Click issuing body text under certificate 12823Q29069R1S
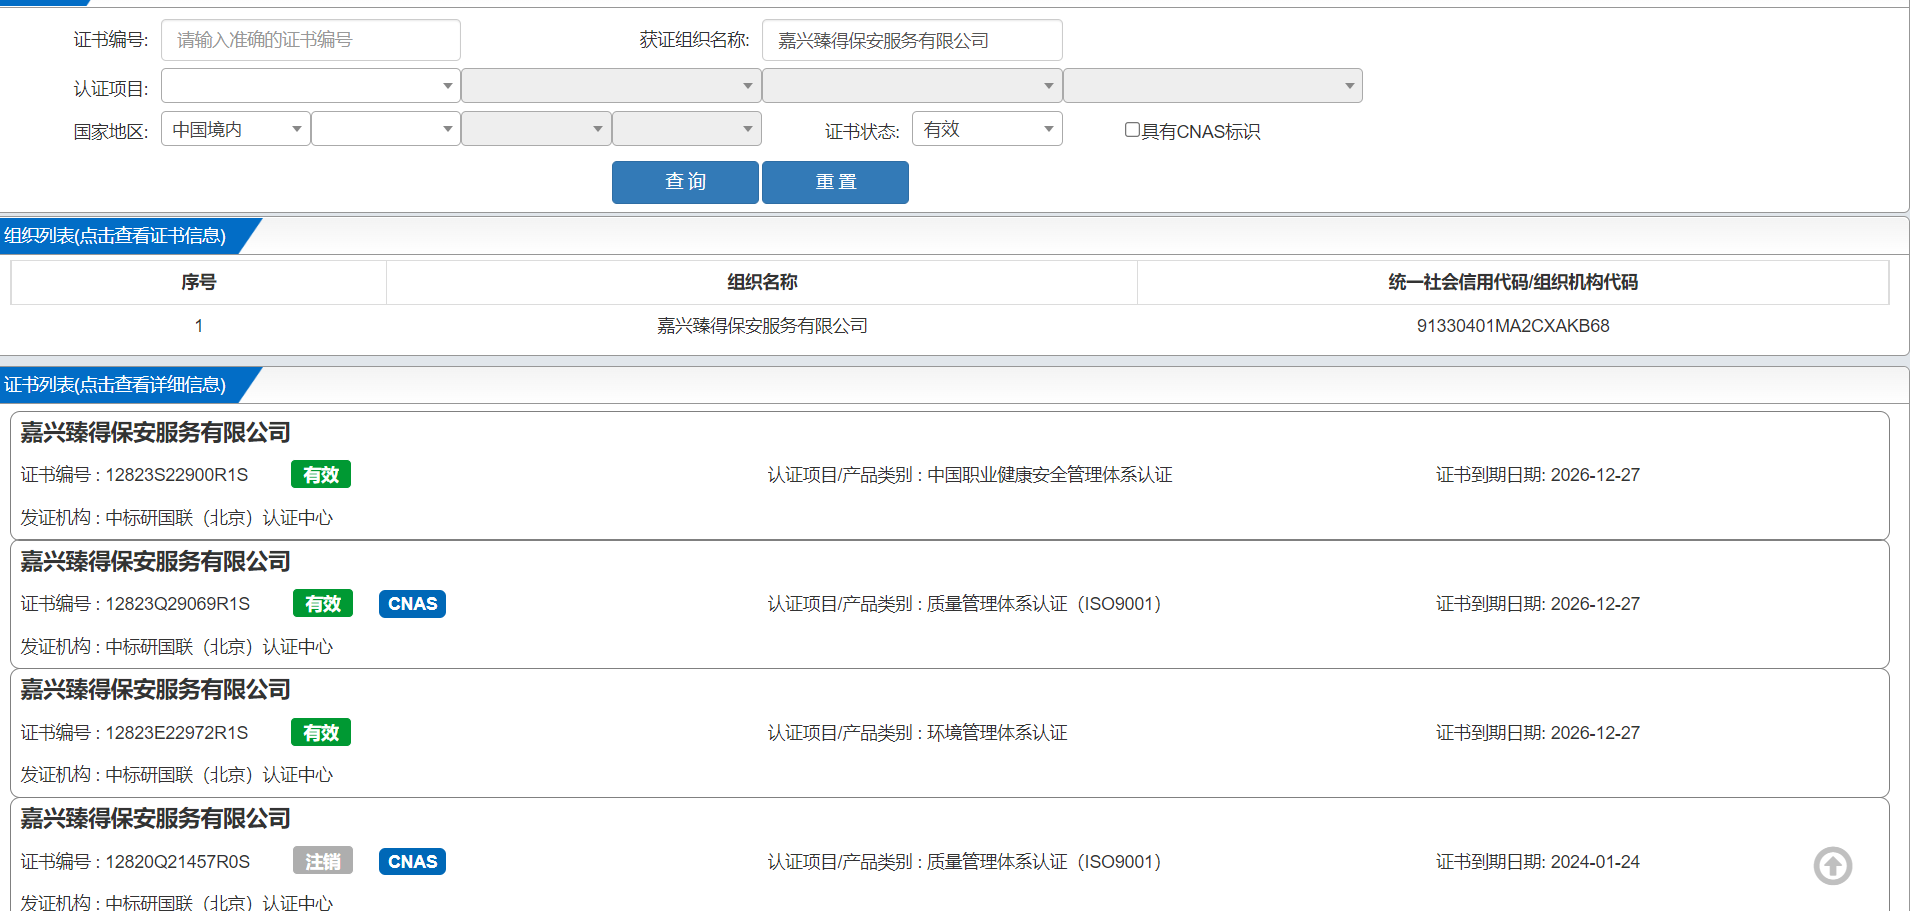The height and width of the screenshot is (911, 1910). coord(177,647)
